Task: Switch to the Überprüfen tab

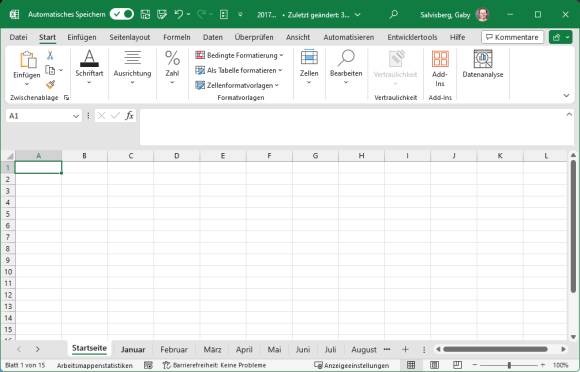Action: pos(254,37)
